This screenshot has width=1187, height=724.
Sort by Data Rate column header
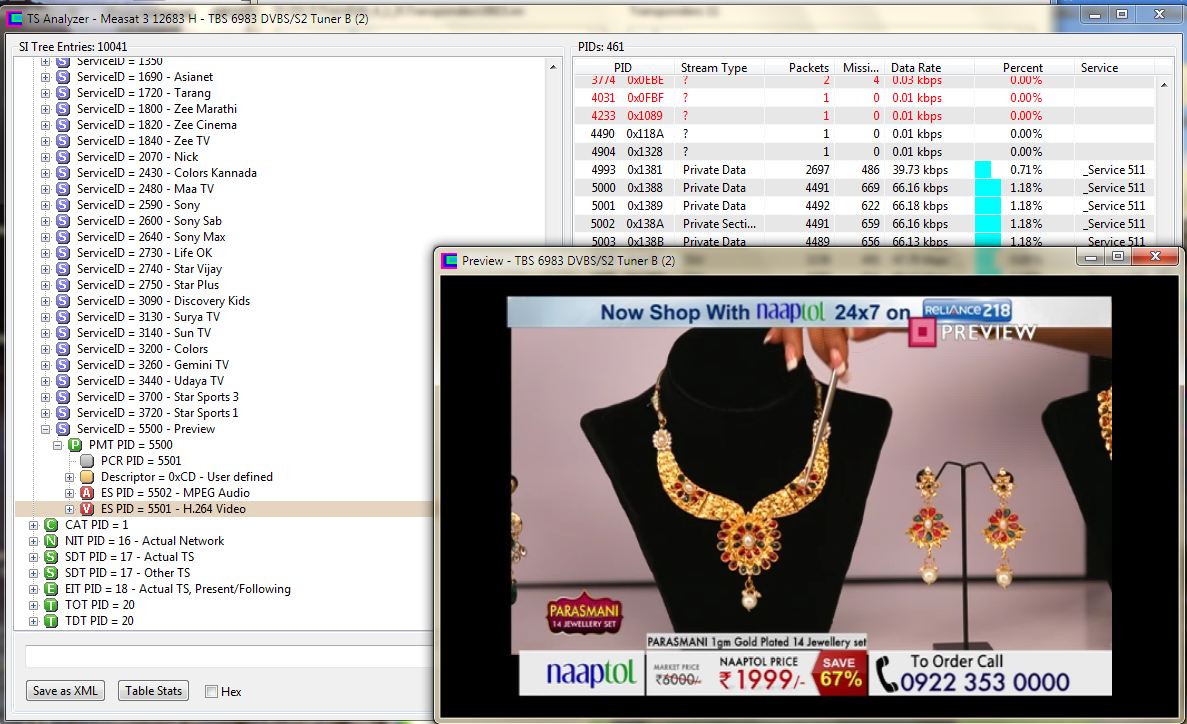point(929,67)
